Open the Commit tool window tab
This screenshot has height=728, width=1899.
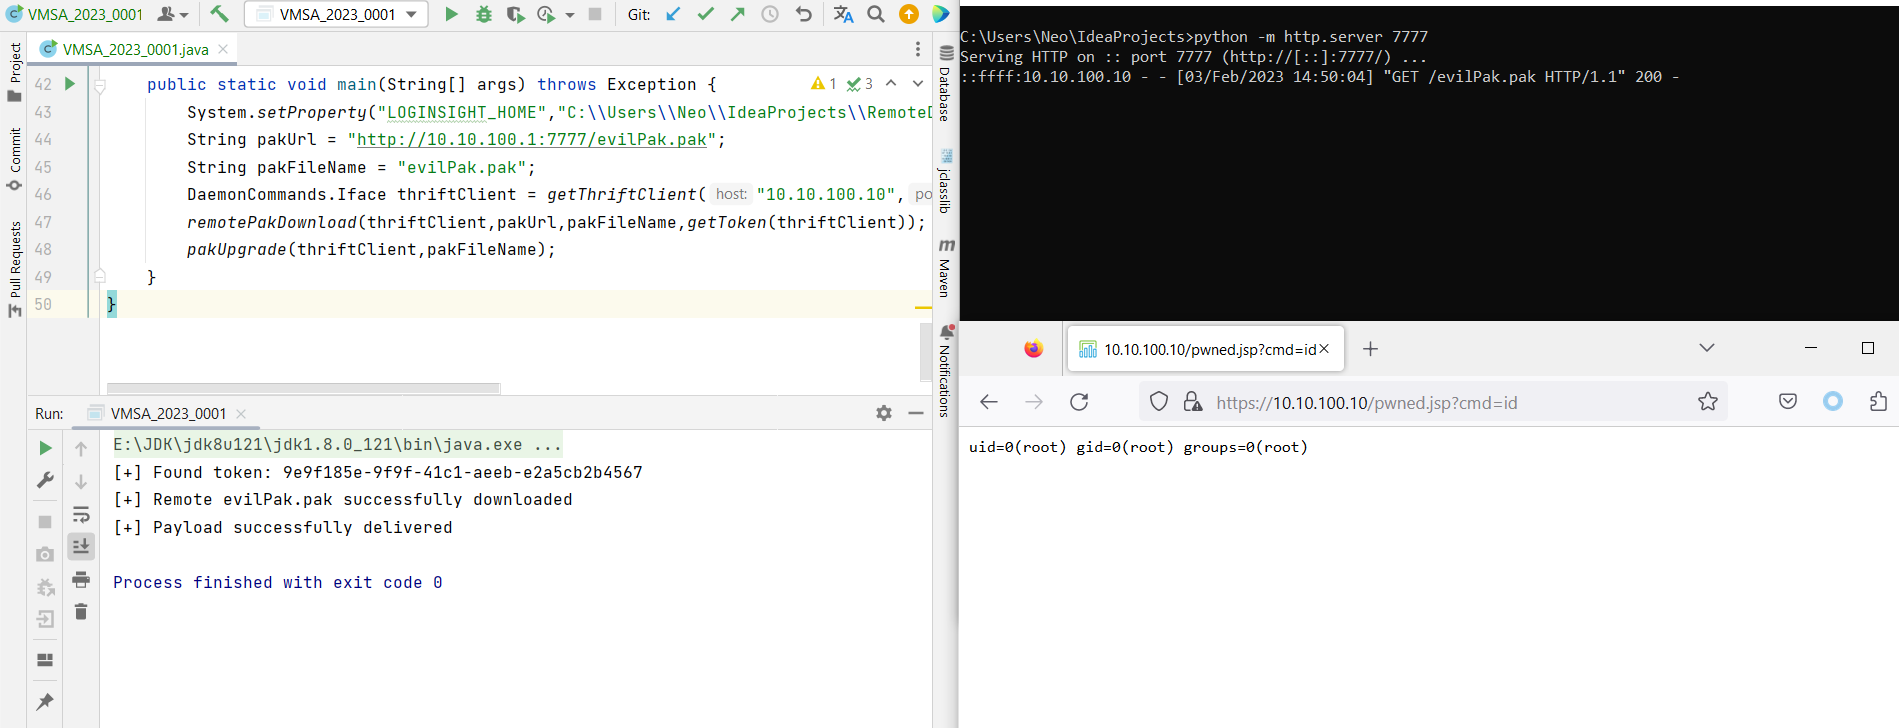(14, 159)
